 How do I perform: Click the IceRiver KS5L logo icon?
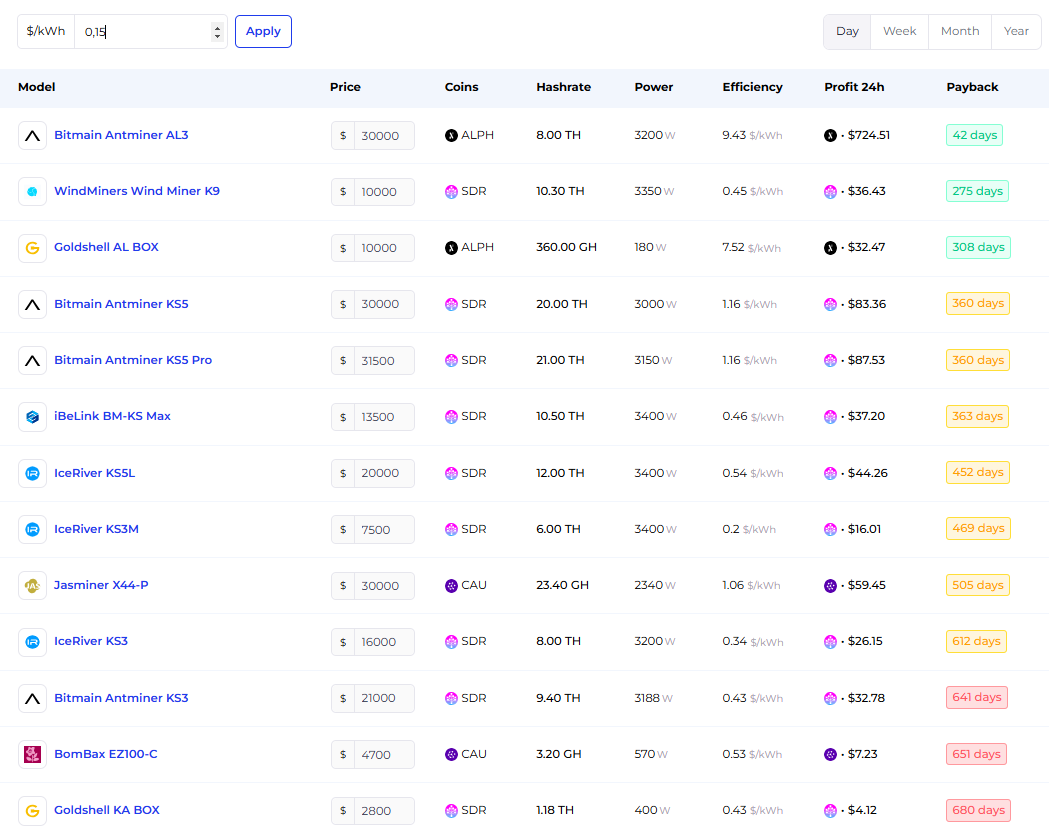coord(32,473)
